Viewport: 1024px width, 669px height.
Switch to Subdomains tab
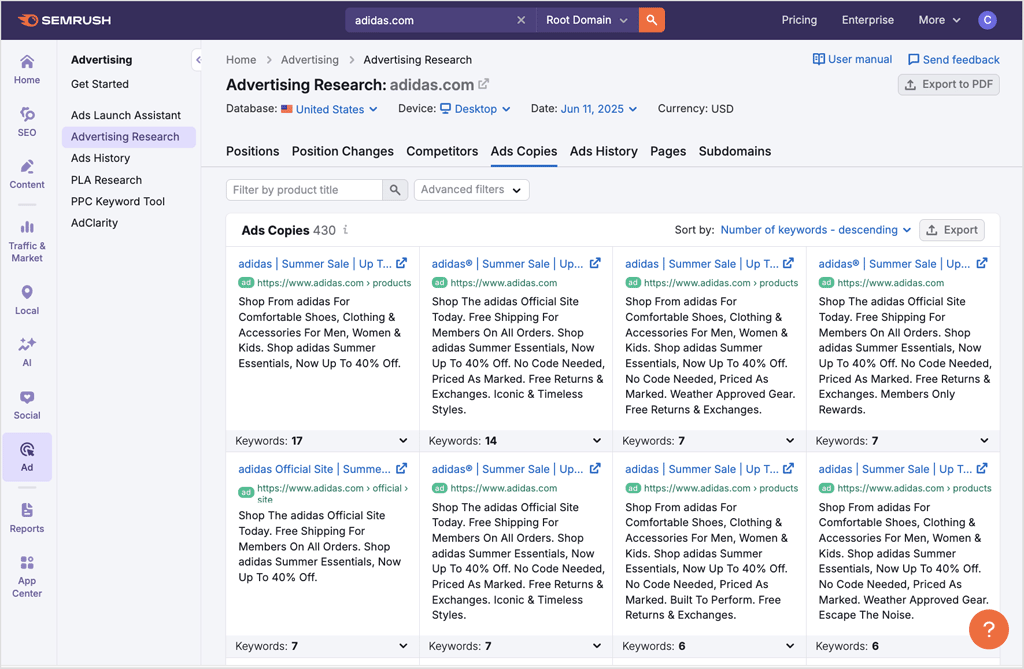click(x=735, y=152)
